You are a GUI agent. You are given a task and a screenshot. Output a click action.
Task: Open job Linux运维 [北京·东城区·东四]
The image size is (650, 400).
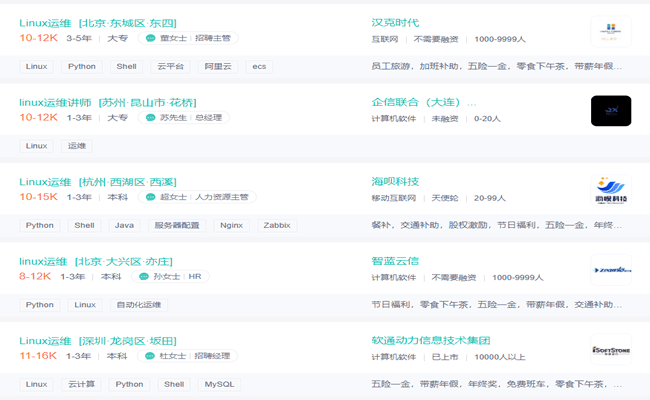(x=98, y=23)
